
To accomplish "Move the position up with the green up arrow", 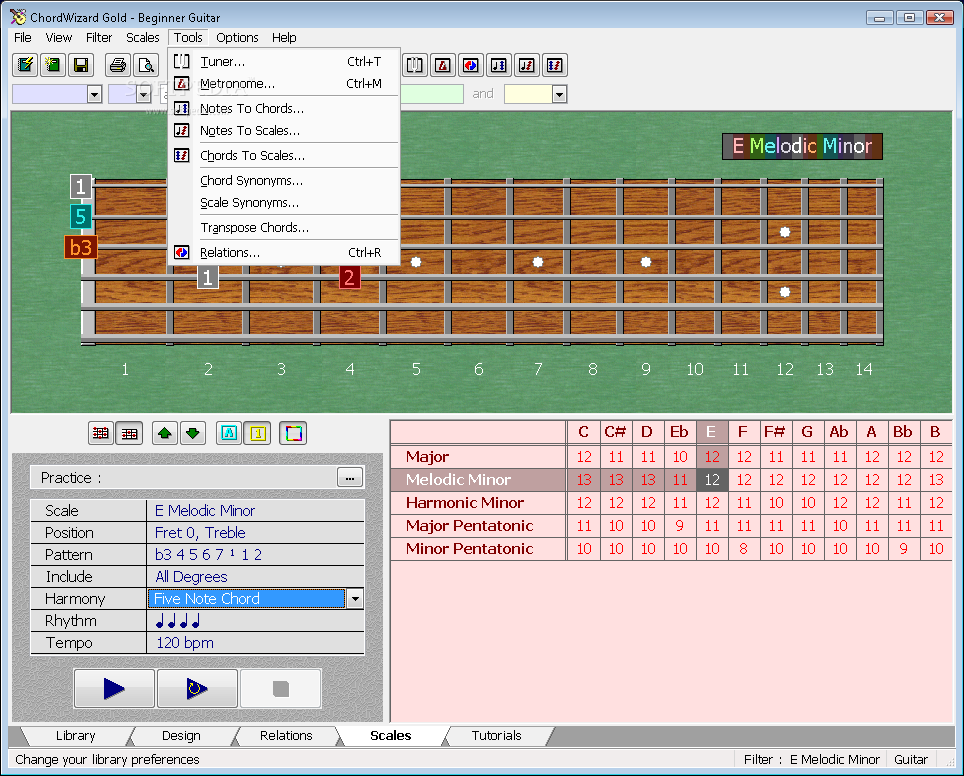I will pos(164,433).
